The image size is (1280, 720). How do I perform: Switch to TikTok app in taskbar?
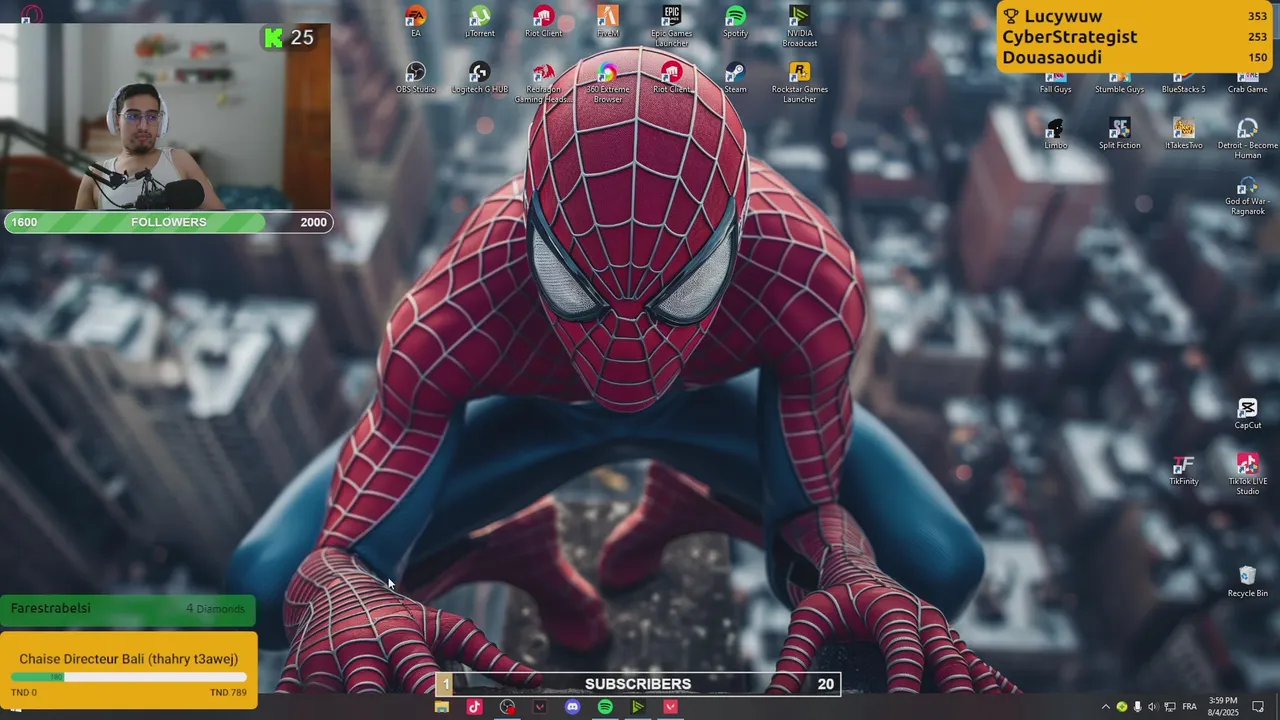point(474,707)
